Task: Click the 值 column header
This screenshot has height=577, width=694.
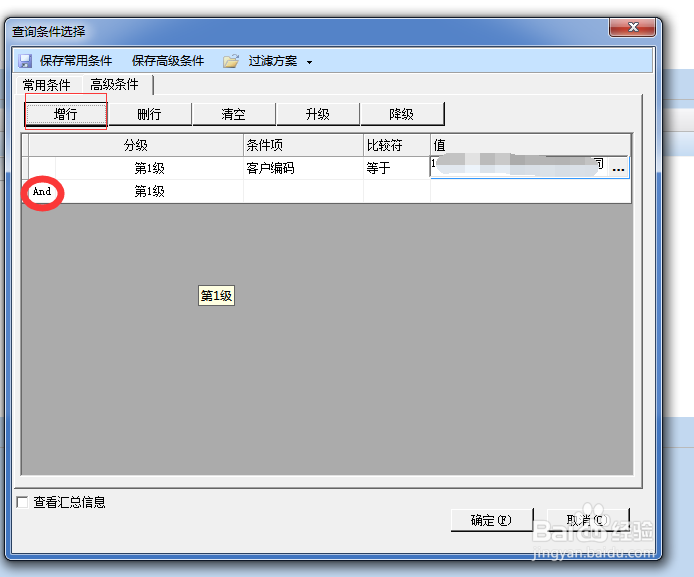Action: 530,145
